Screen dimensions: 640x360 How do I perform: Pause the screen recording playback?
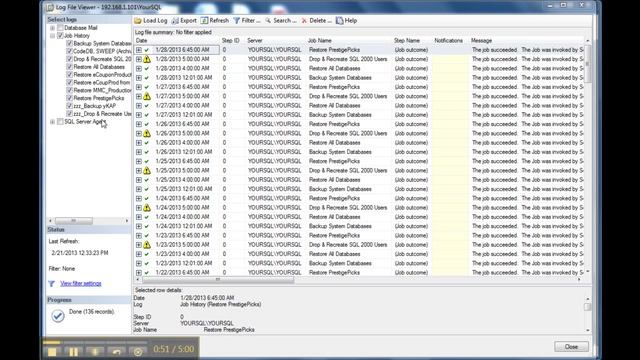[x=73, y=352]
